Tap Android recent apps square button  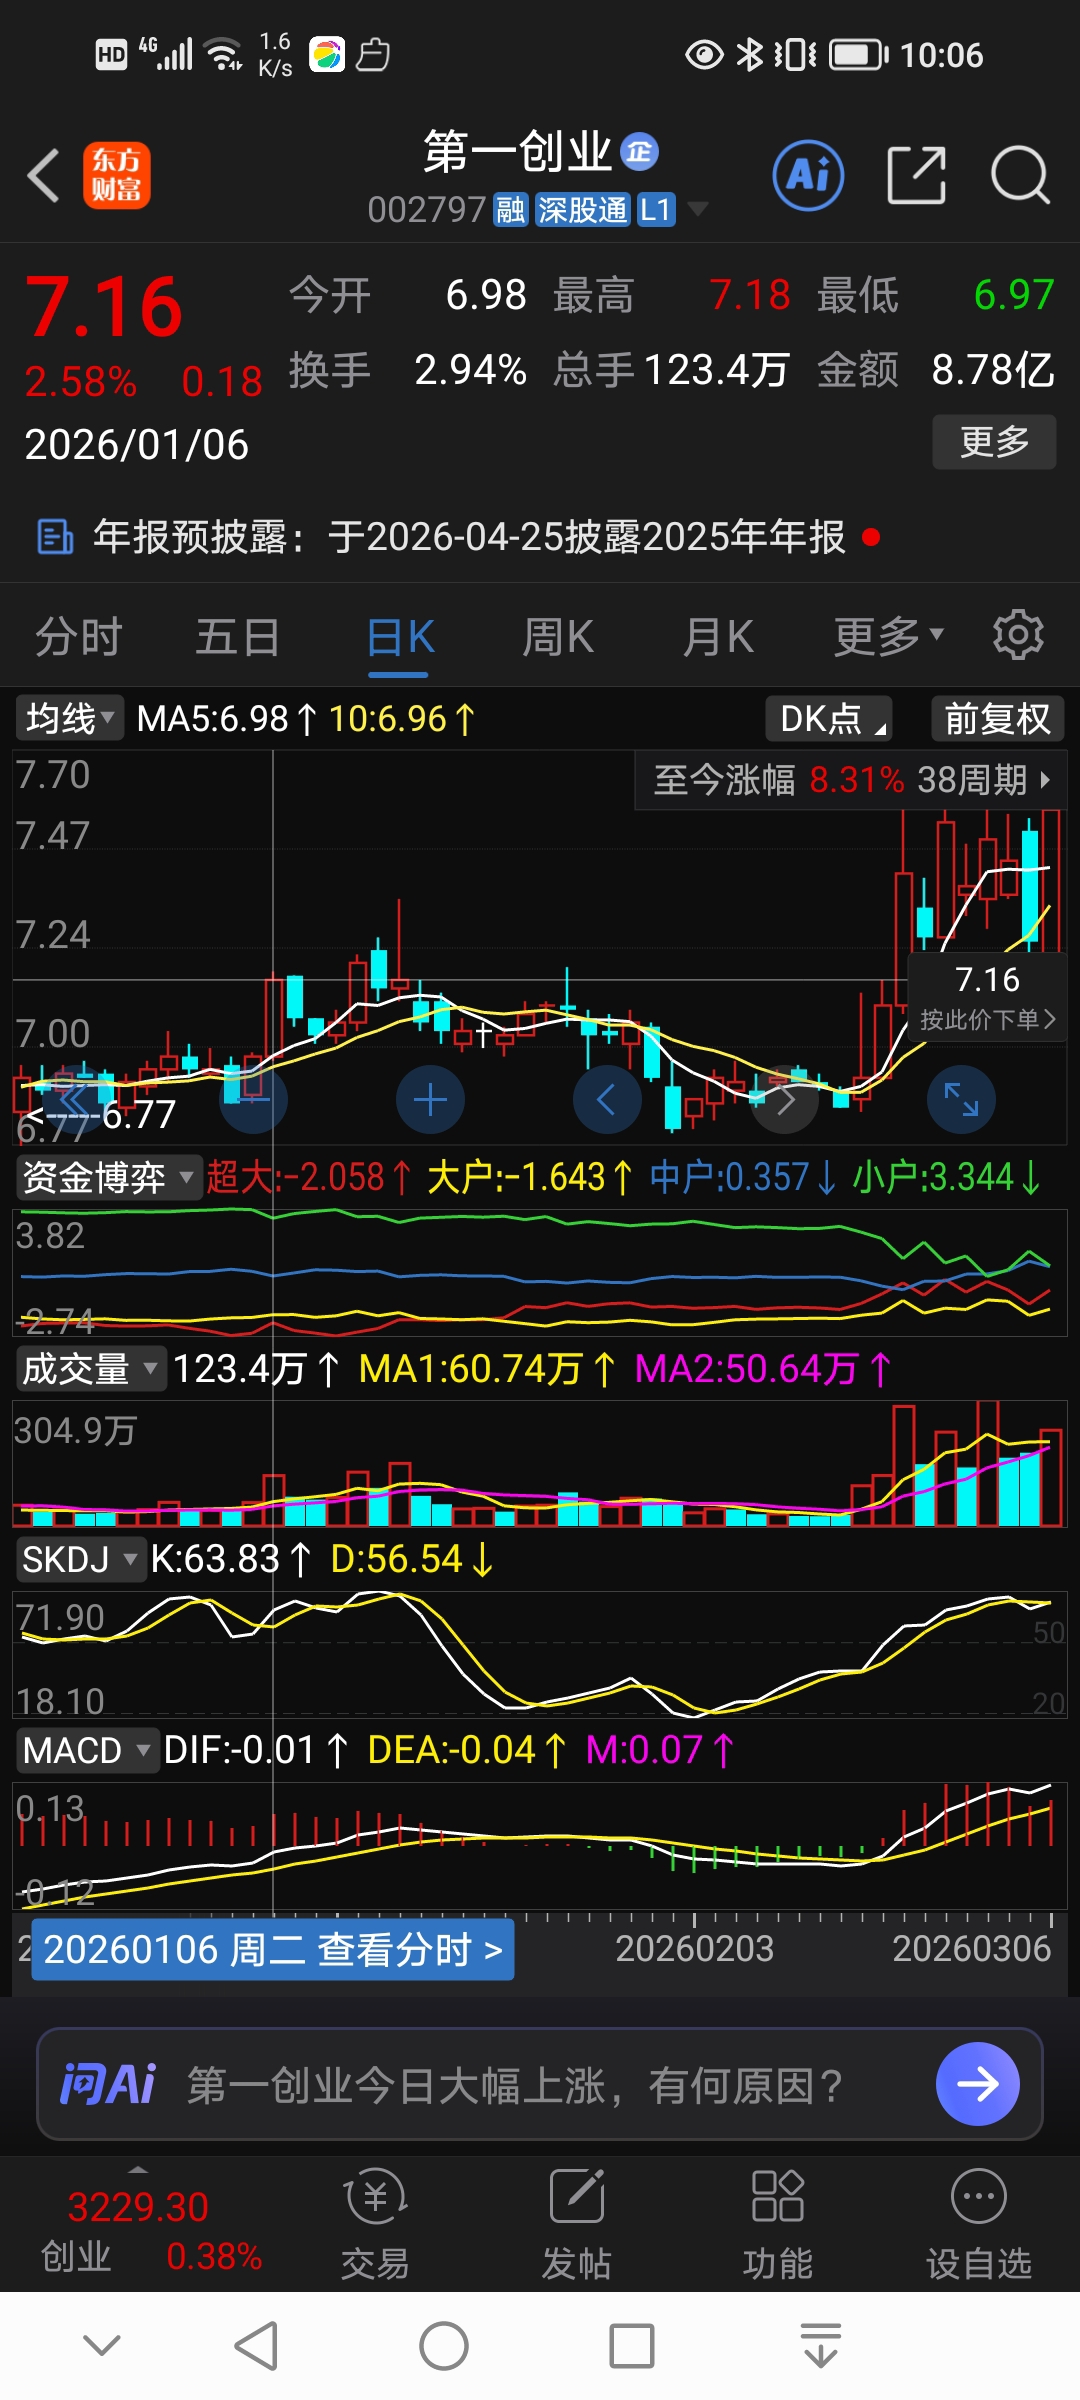[x=632, y=2346]
